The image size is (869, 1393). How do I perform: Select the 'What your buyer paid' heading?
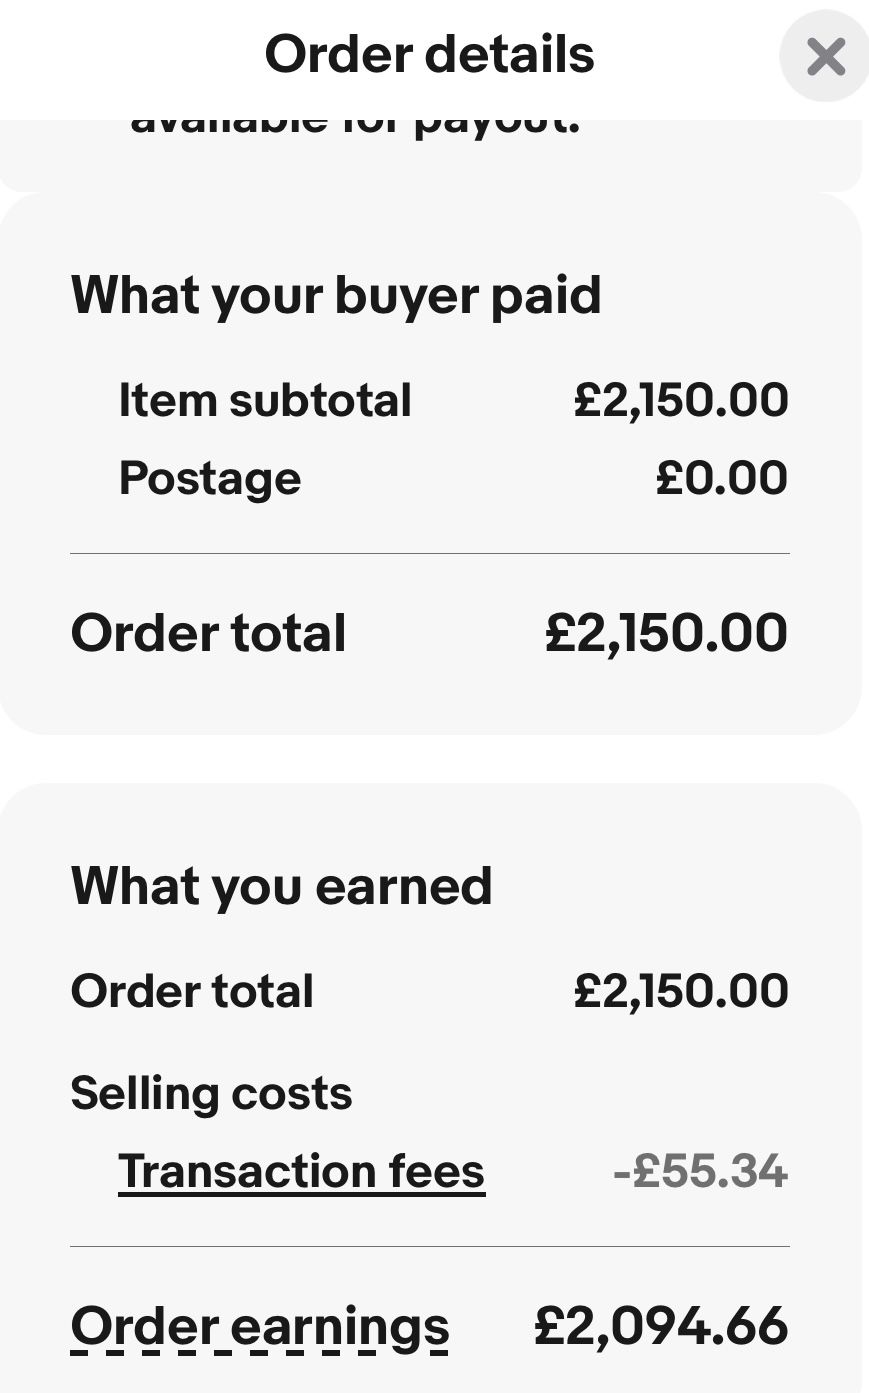tap(336, 295)
